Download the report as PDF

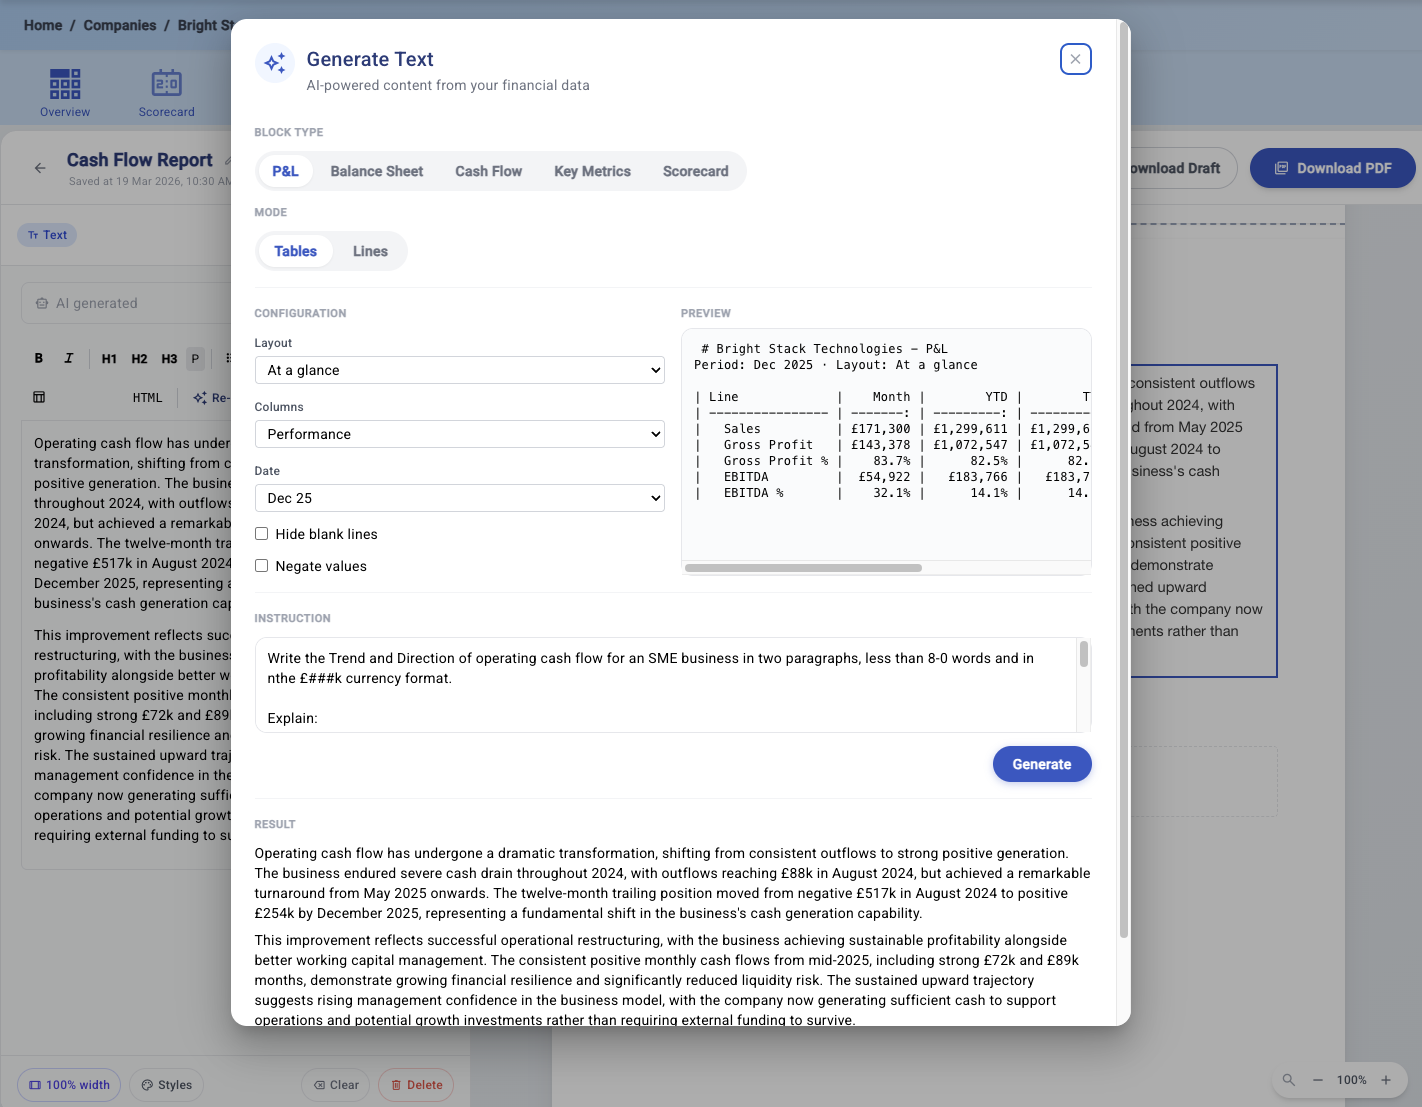coord(1333,168)
